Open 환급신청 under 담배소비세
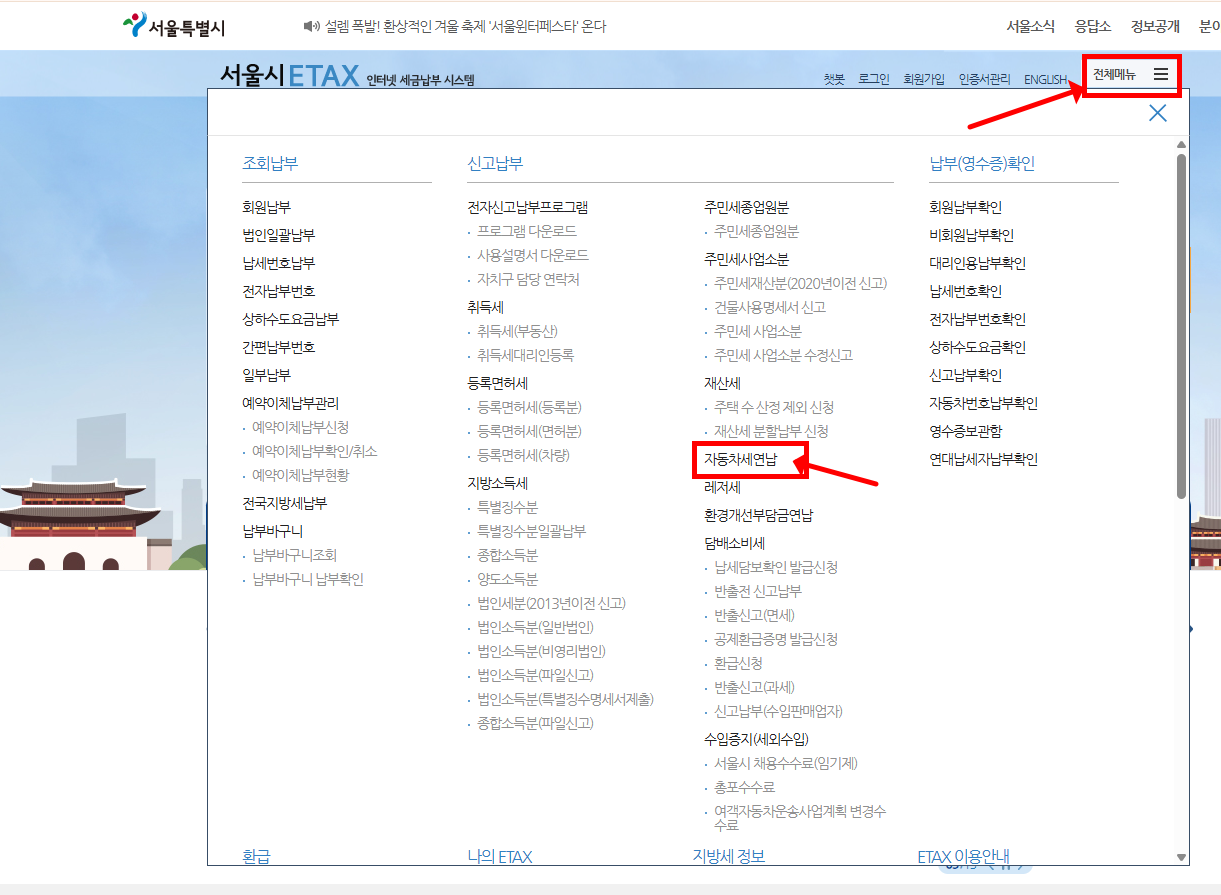 [738, 663]
